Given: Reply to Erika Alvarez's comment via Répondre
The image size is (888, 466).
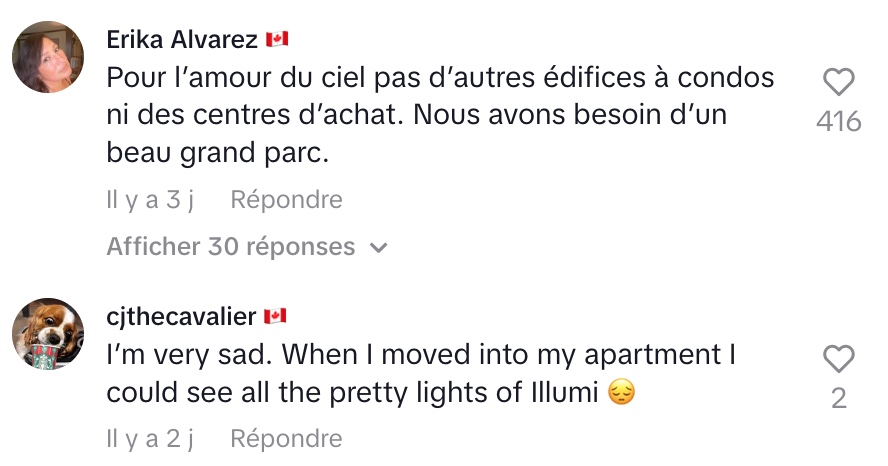Looking at the screenshot, I should coord(286,200).
